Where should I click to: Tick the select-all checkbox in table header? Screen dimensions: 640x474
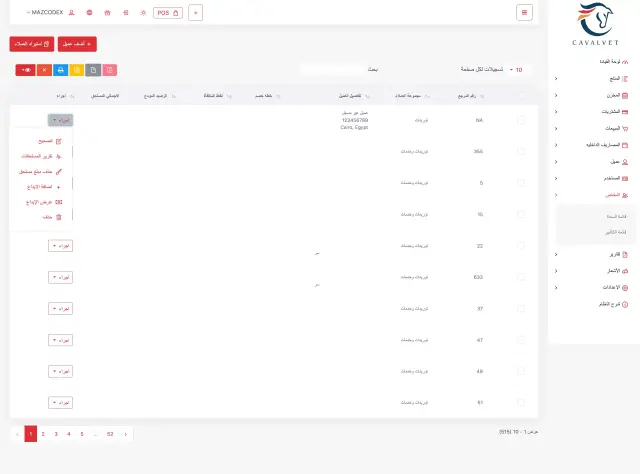[x=521, y=96]
